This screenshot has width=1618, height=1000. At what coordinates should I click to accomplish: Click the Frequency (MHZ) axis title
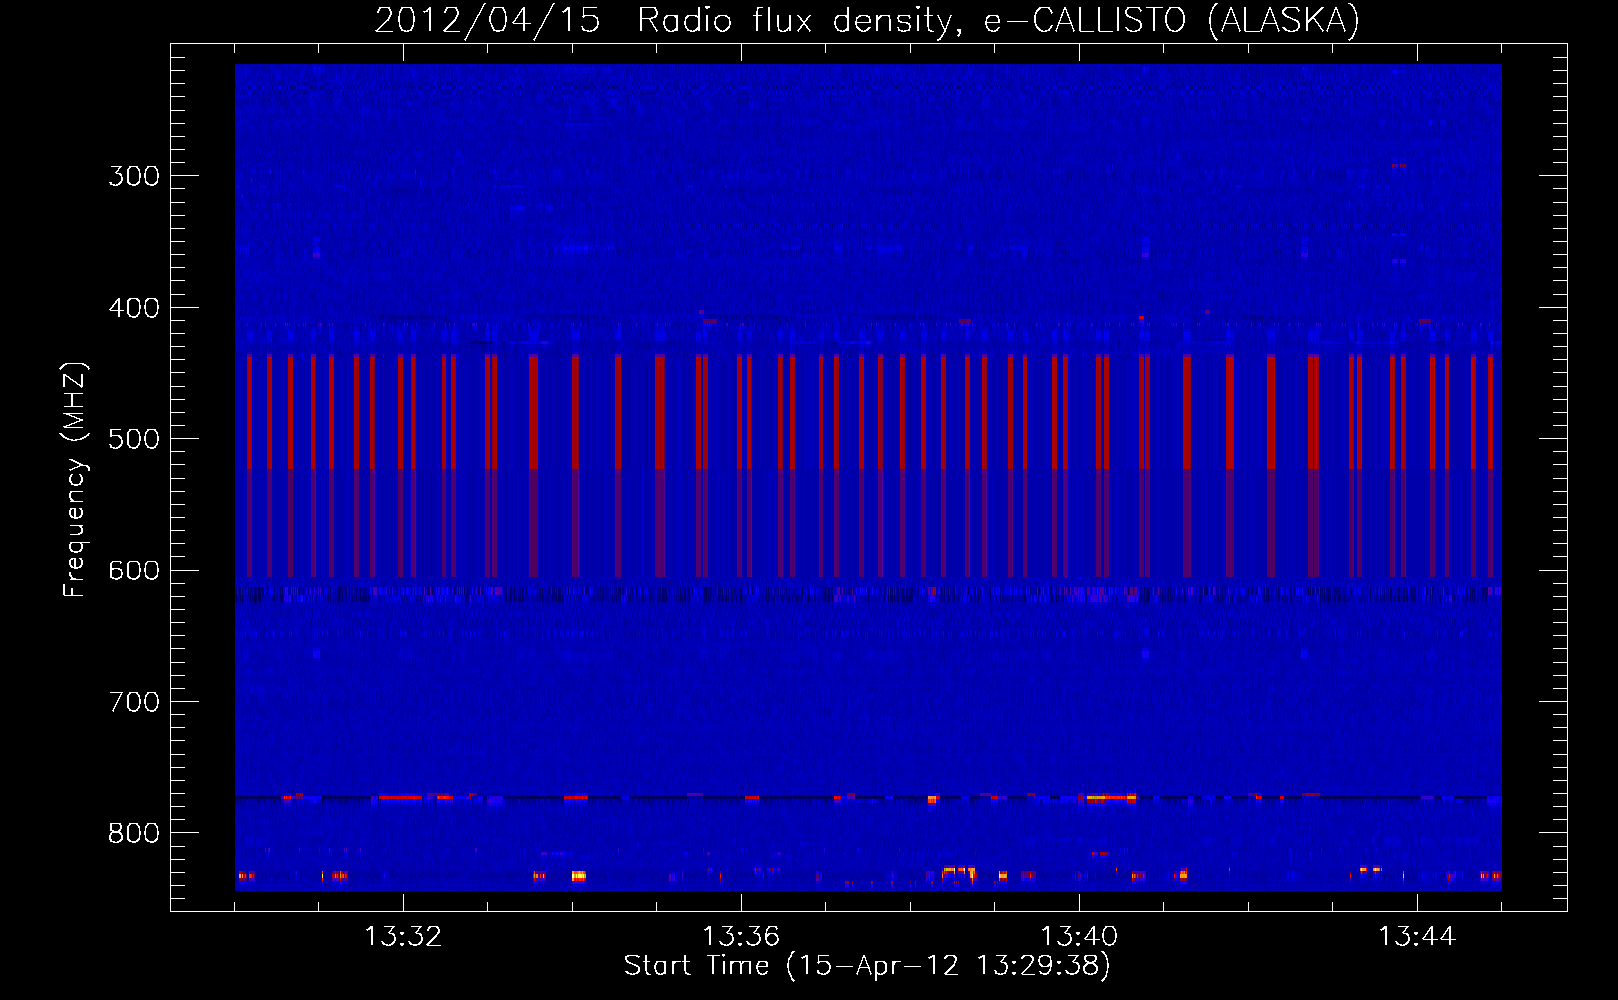pos(75,479)
